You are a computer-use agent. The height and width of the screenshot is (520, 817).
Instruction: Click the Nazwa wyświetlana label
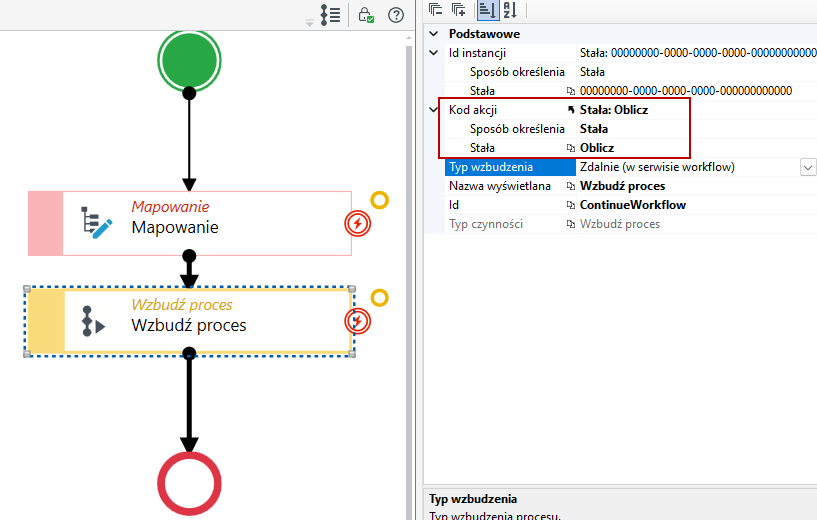click(x=500, y=186)
